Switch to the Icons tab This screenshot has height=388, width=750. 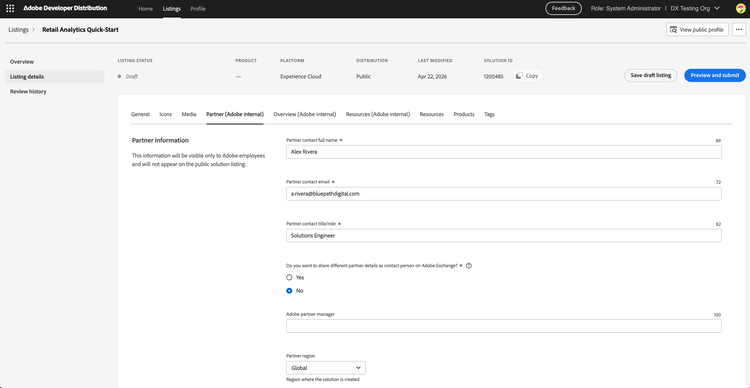click(x=165, y=114)
